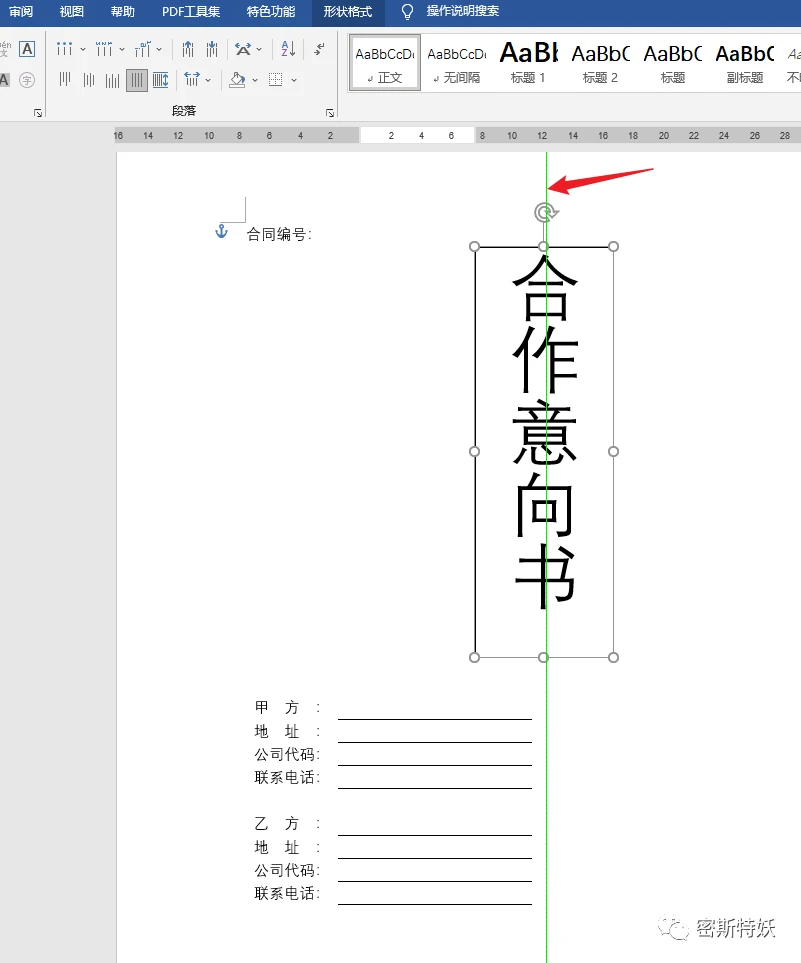Open the borders grid icon
Screen dimensions: 801x963
(x=274, y=79)
